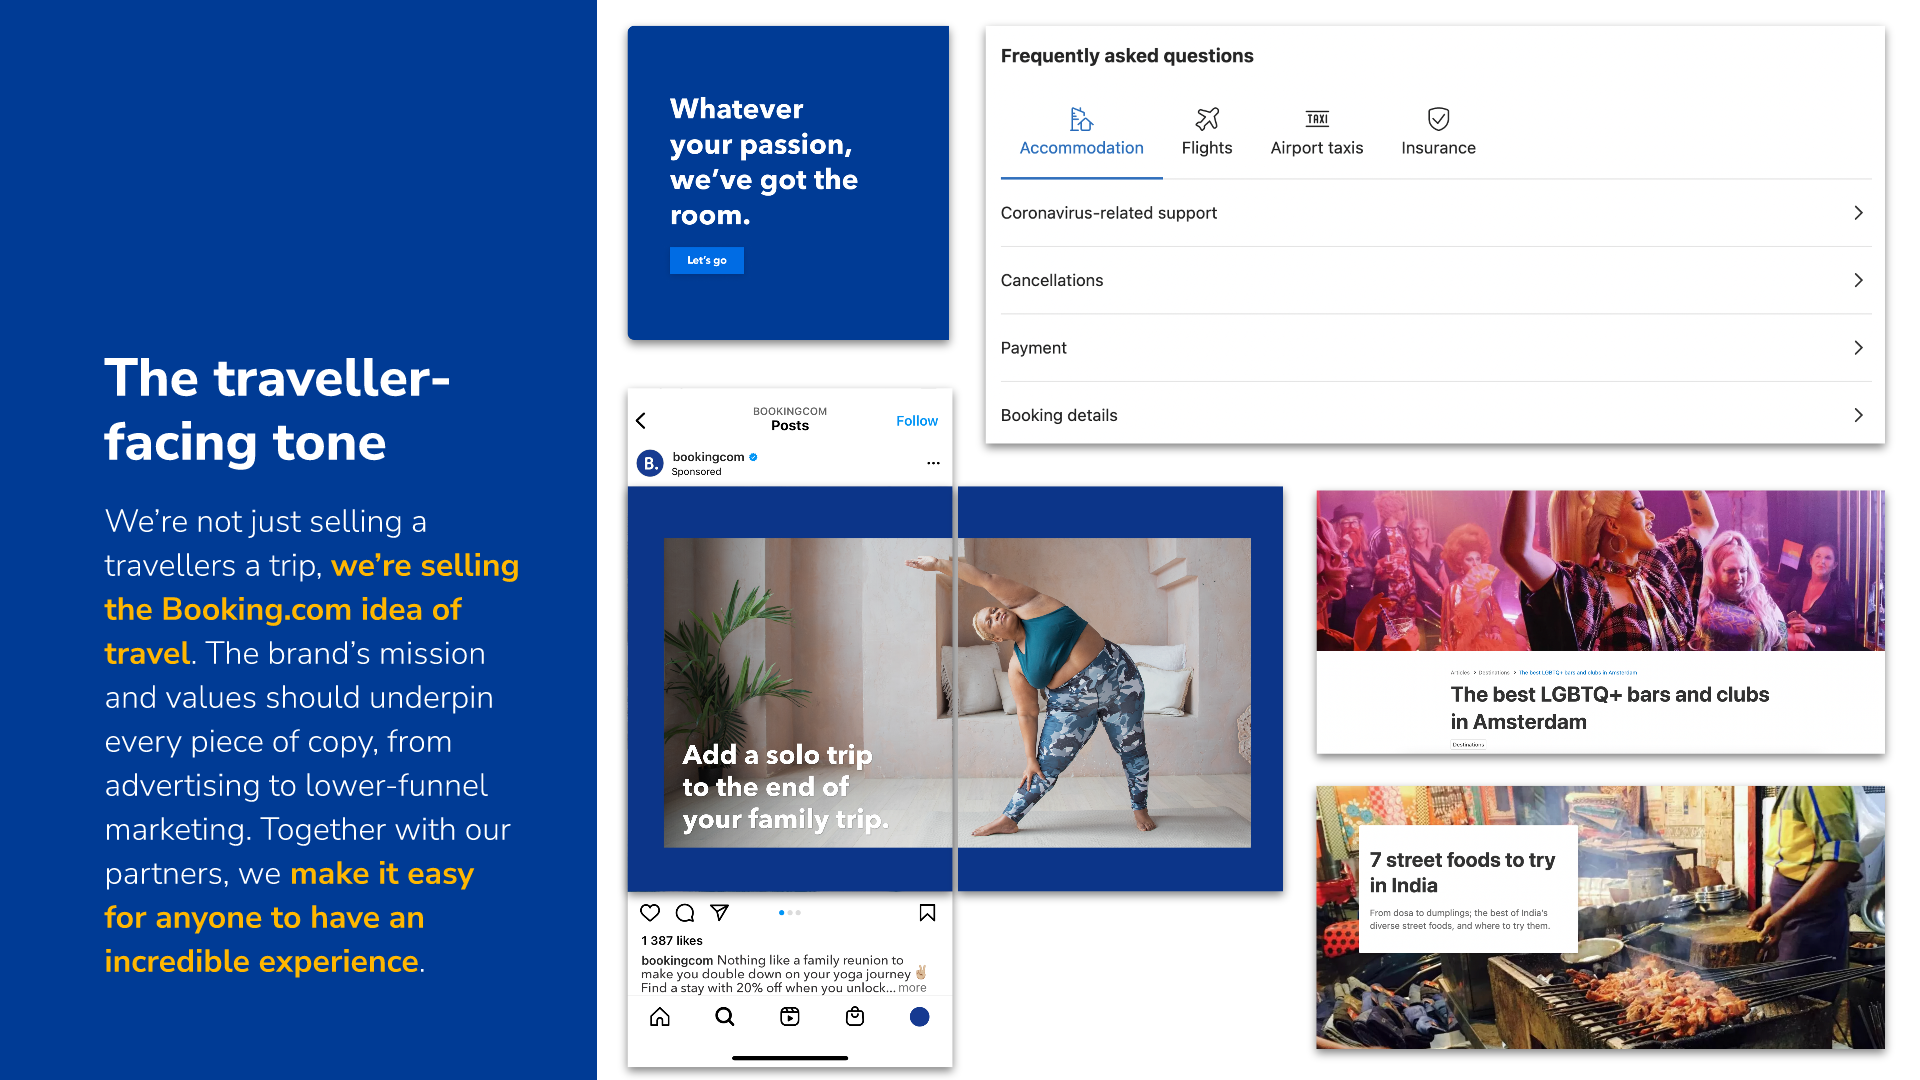This screenshot has width=1920, height=1080.
Task: Switch to the Flights tab
Action: [x=1207, y=133]
